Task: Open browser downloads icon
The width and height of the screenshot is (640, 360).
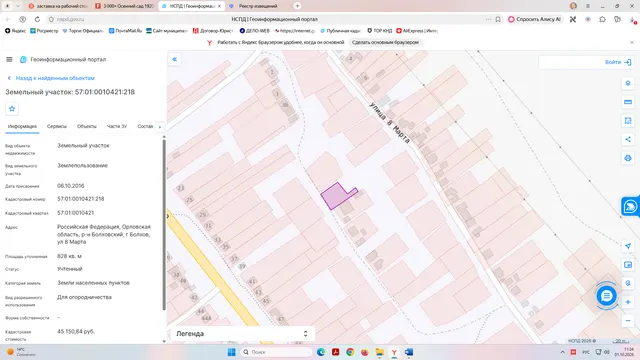Action: pos(632,19)
